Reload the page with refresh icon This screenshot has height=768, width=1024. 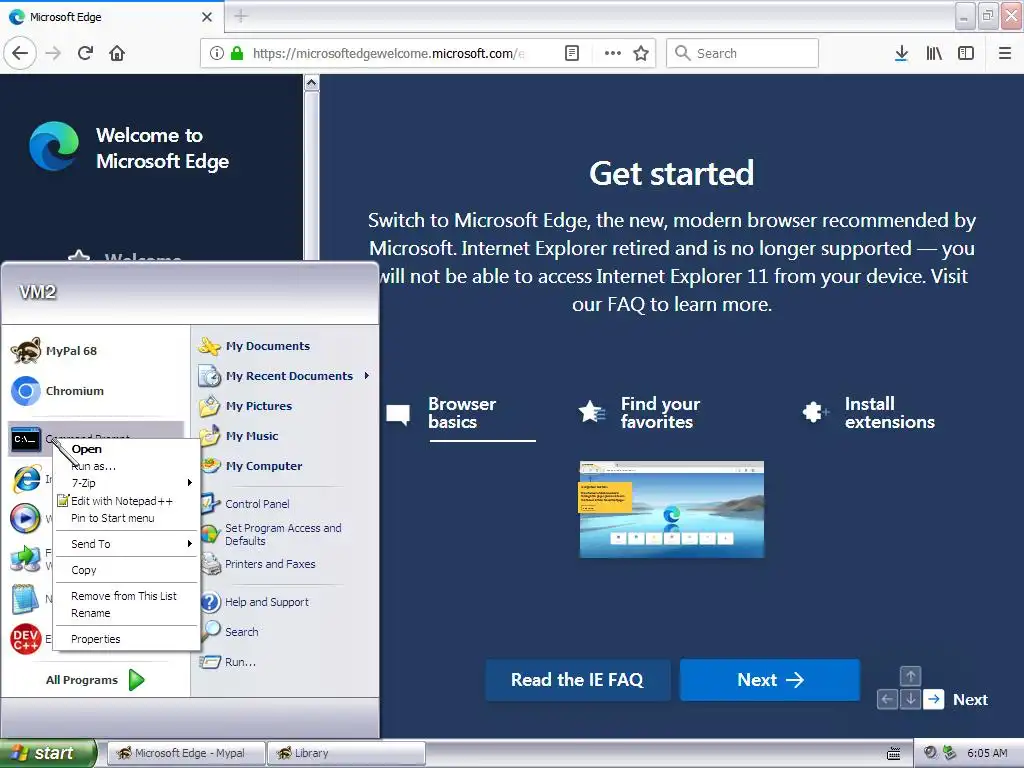click(86, 53)
